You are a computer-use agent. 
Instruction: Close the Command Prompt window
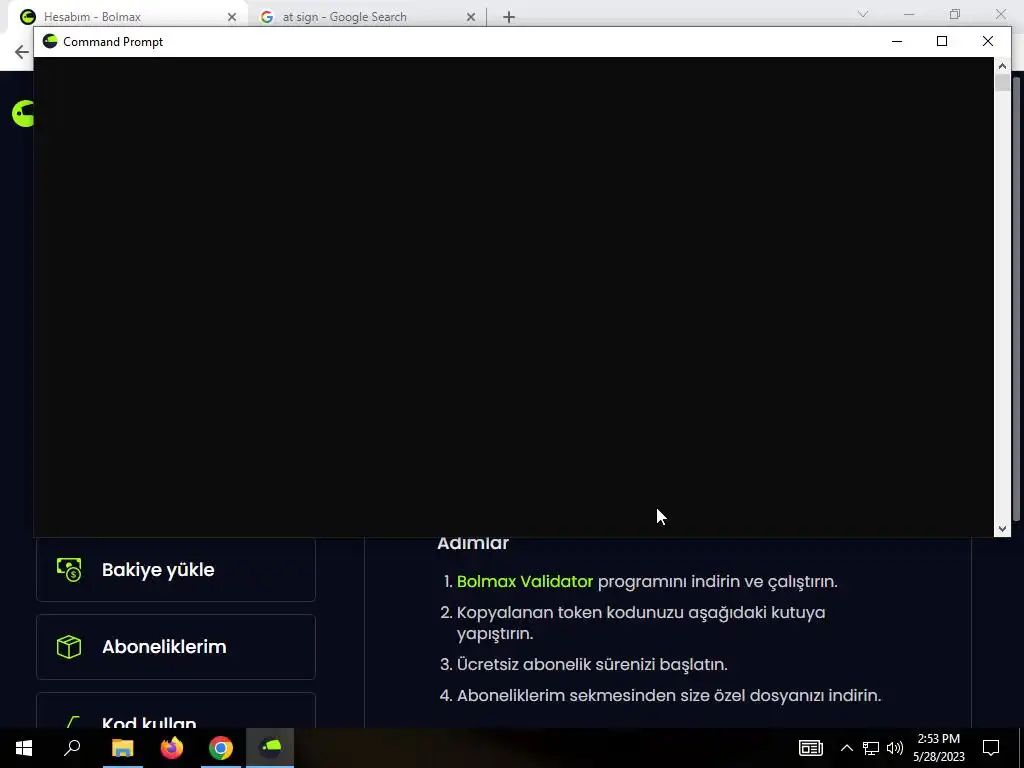987,41
